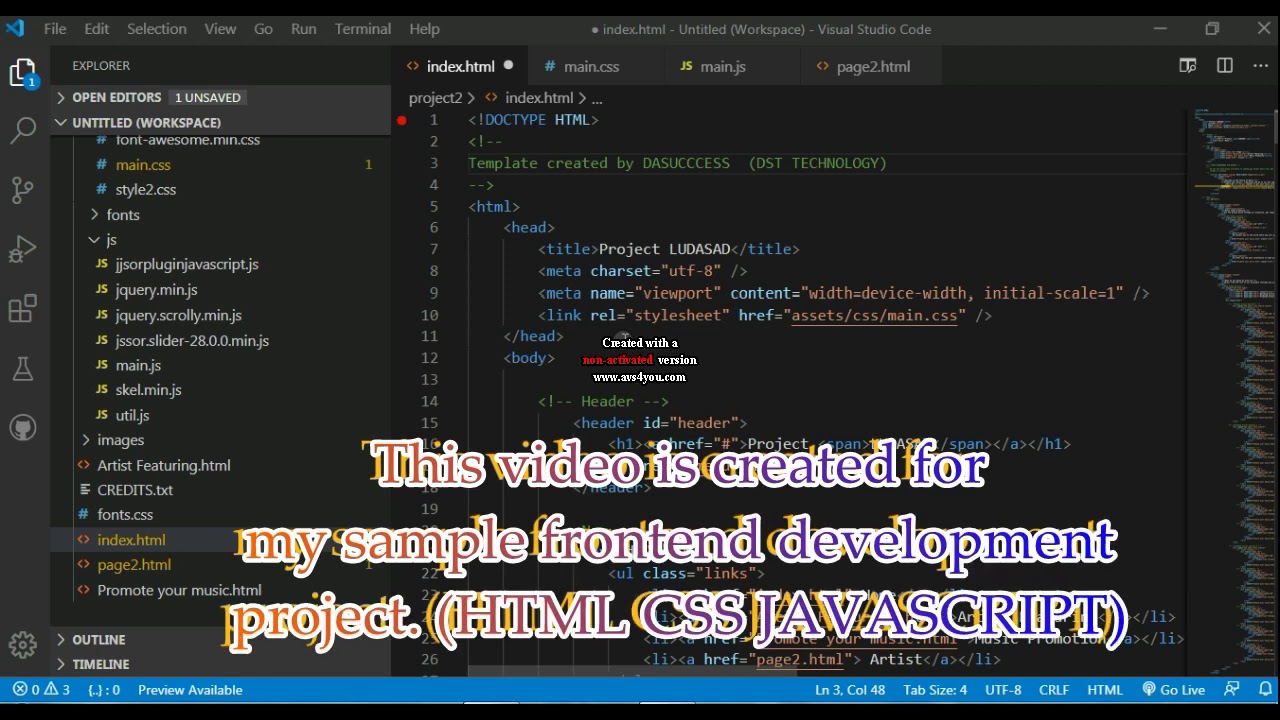Open the Selection menu
The height and width of the screenshot is (720, 1280).
[156, 29]
